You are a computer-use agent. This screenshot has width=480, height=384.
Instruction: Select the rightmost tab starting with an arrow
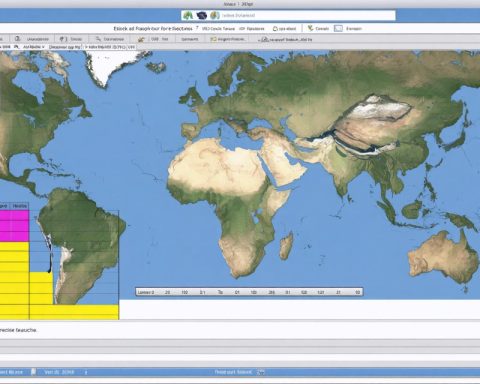point(110,47)
